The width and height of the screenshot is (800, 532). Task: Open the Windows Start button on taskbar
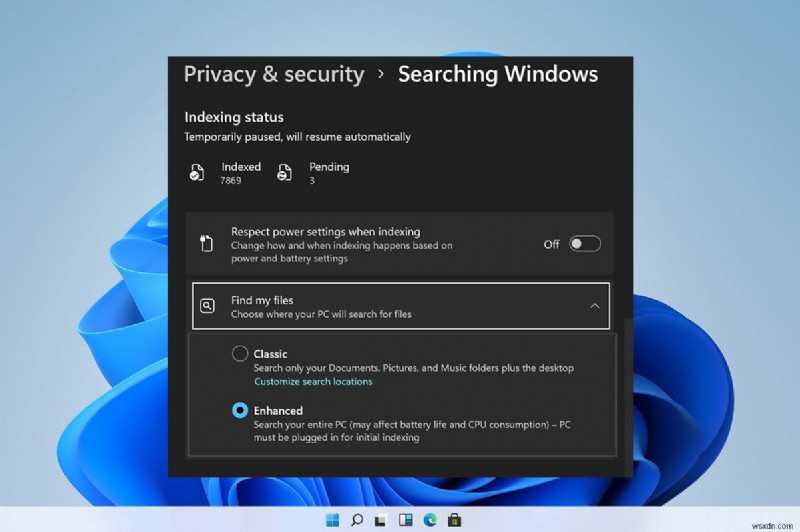coord(332,520)
